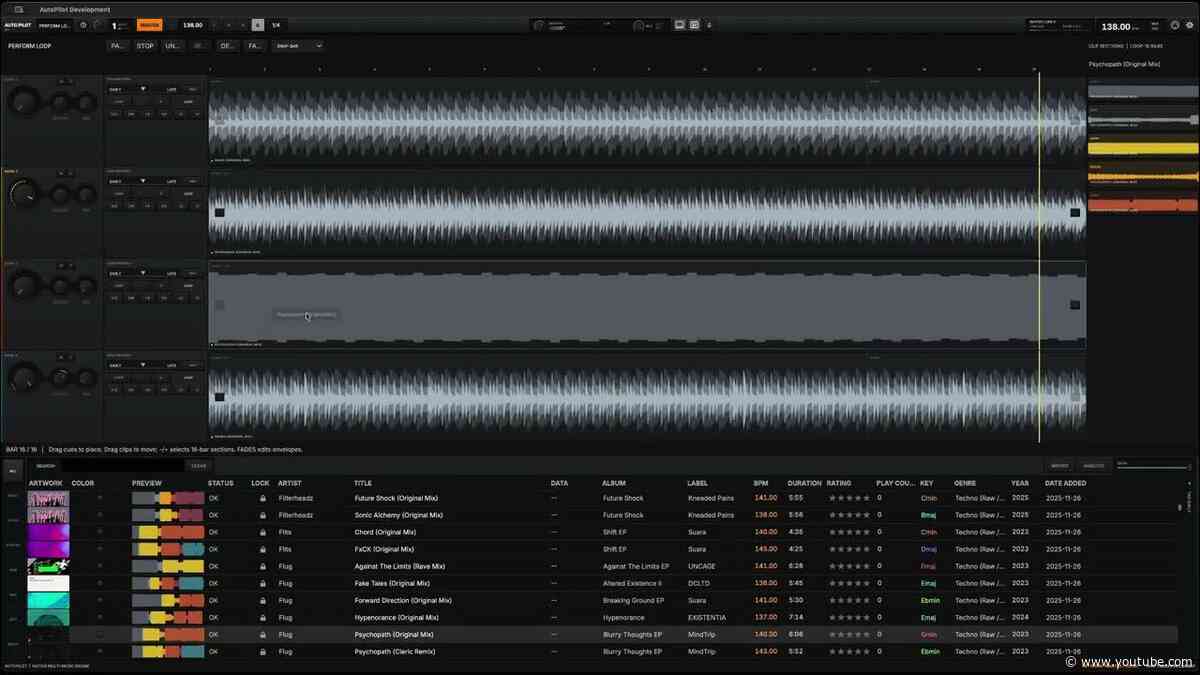Click the lock icon for Forward Direction
This screenshot has height=675, width=1200.
click(x=262, y=600)
